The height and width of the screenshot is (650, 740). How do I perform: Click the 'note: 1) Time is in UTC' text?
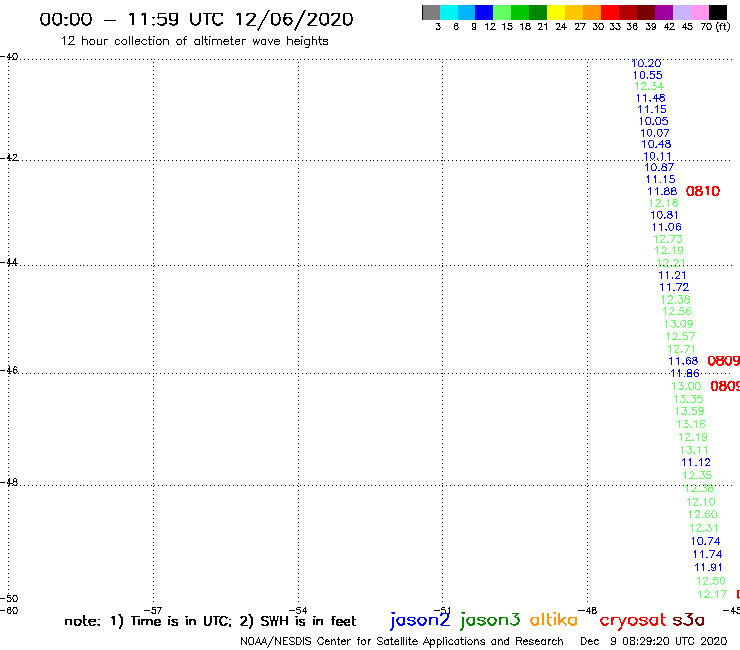point(148,621)
